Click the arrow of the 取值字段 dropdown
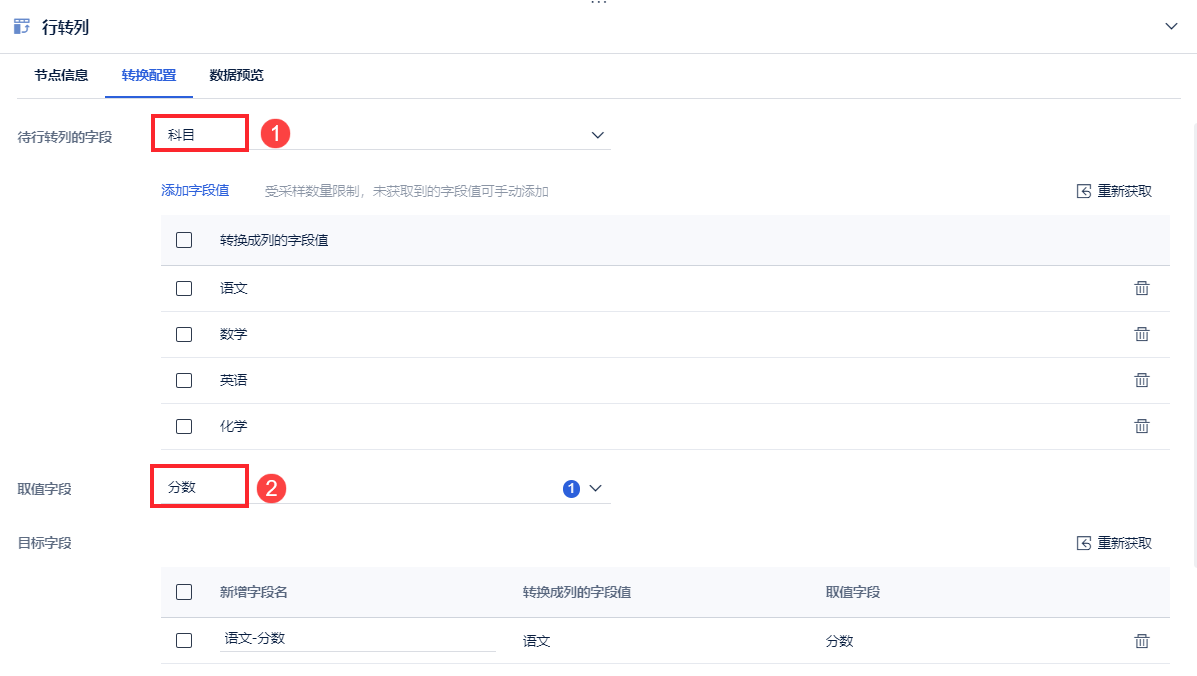Screen dimensions: 1197x676 pyautogui.click(x=595, y=488)
